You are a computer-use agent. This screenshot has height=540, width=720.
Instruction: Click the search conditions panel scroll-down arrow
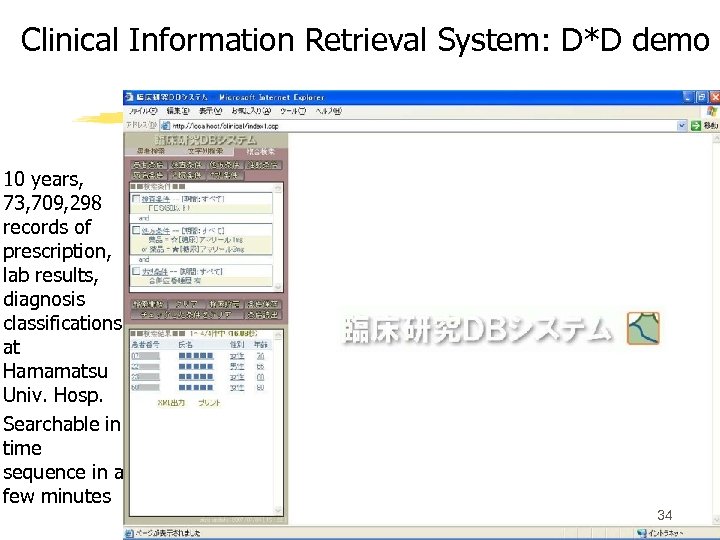click(277, 287)
